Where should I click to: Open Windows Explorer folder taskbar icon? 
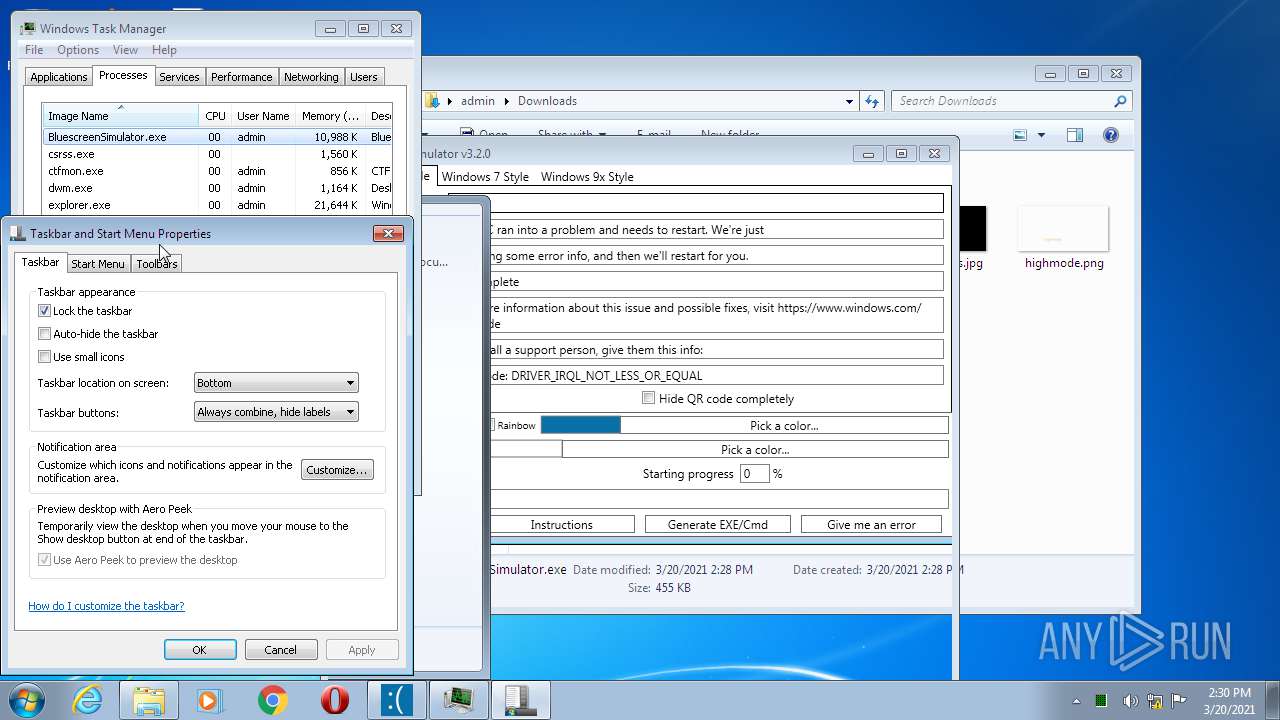pos(149,700)
